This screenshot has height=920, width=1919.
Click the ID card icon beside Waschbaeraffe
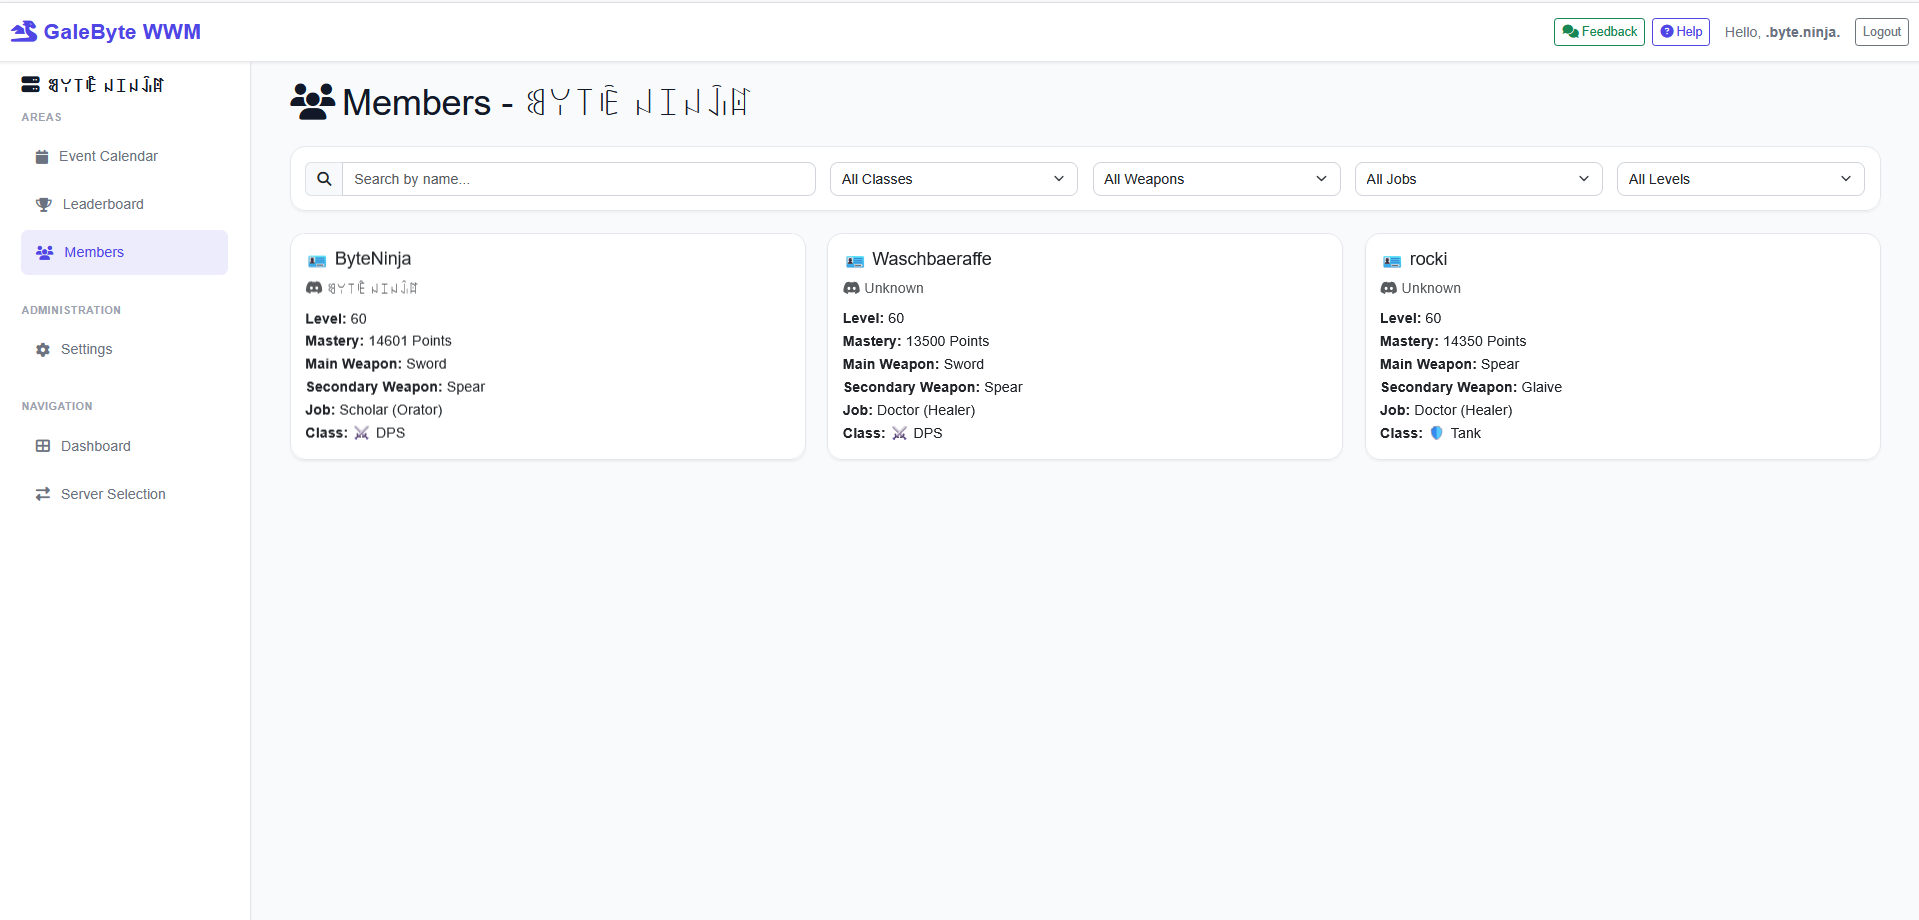click(x=854, y=261)
